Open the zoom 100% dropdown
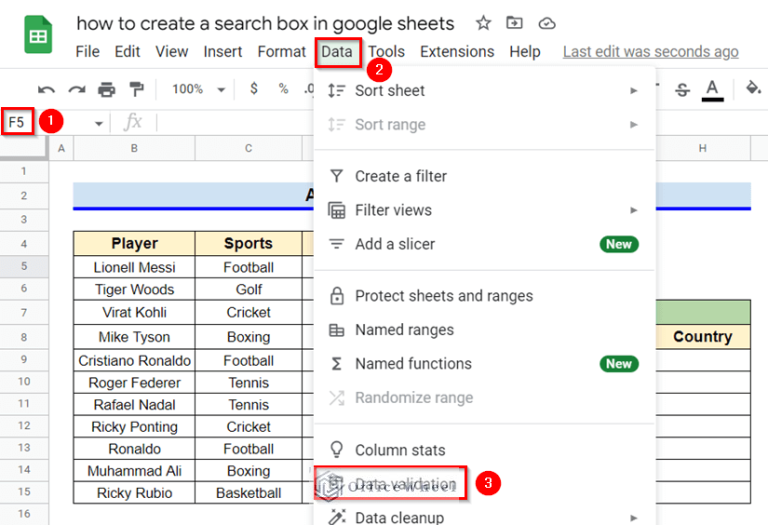 pos(198,89)
